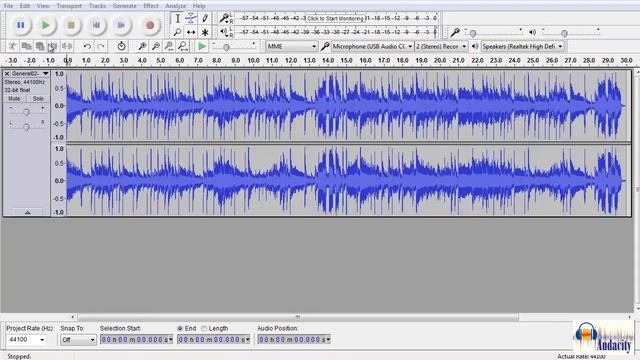Open the Speakers (Realtek) output dropdown
The width and height of the screenshot is (640, 360).
[x=522, y=47]
